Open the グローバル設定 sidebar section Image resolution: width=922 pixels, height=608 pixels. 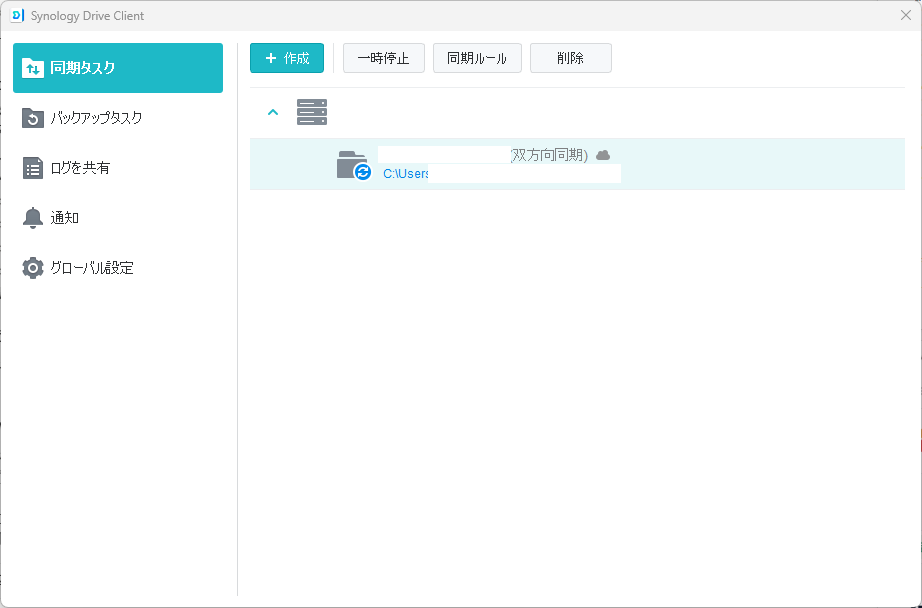pos(118,268)
